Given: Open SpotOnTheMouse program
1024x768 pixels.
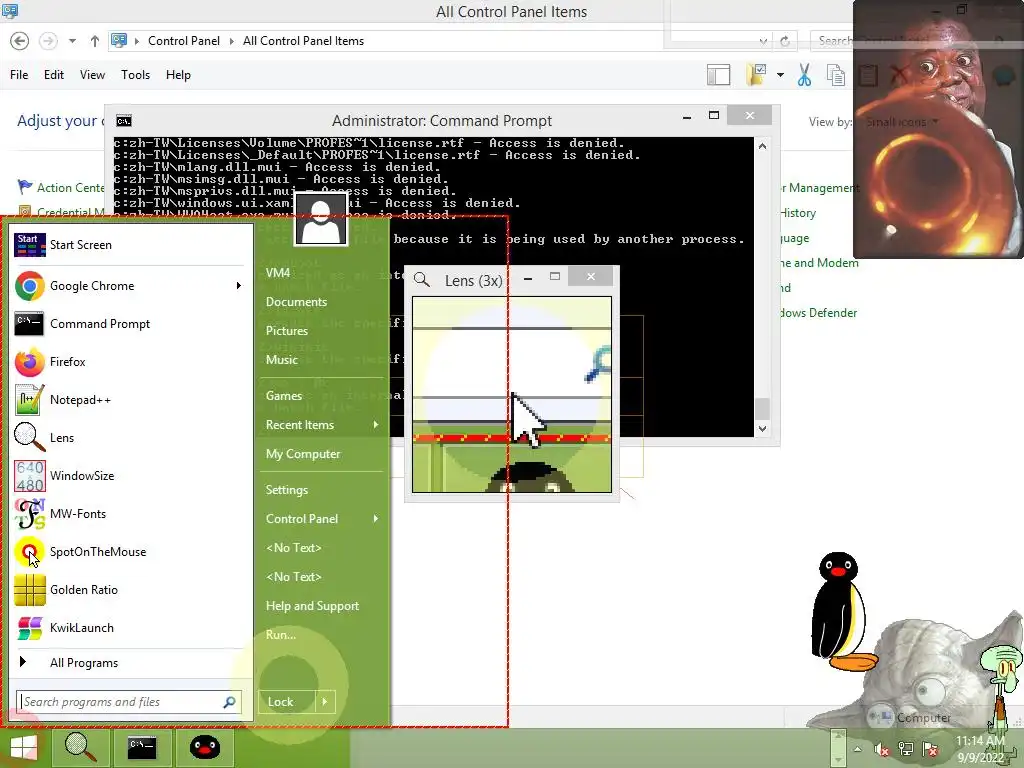Looking at the screenshot, I should tap(131, 552).
